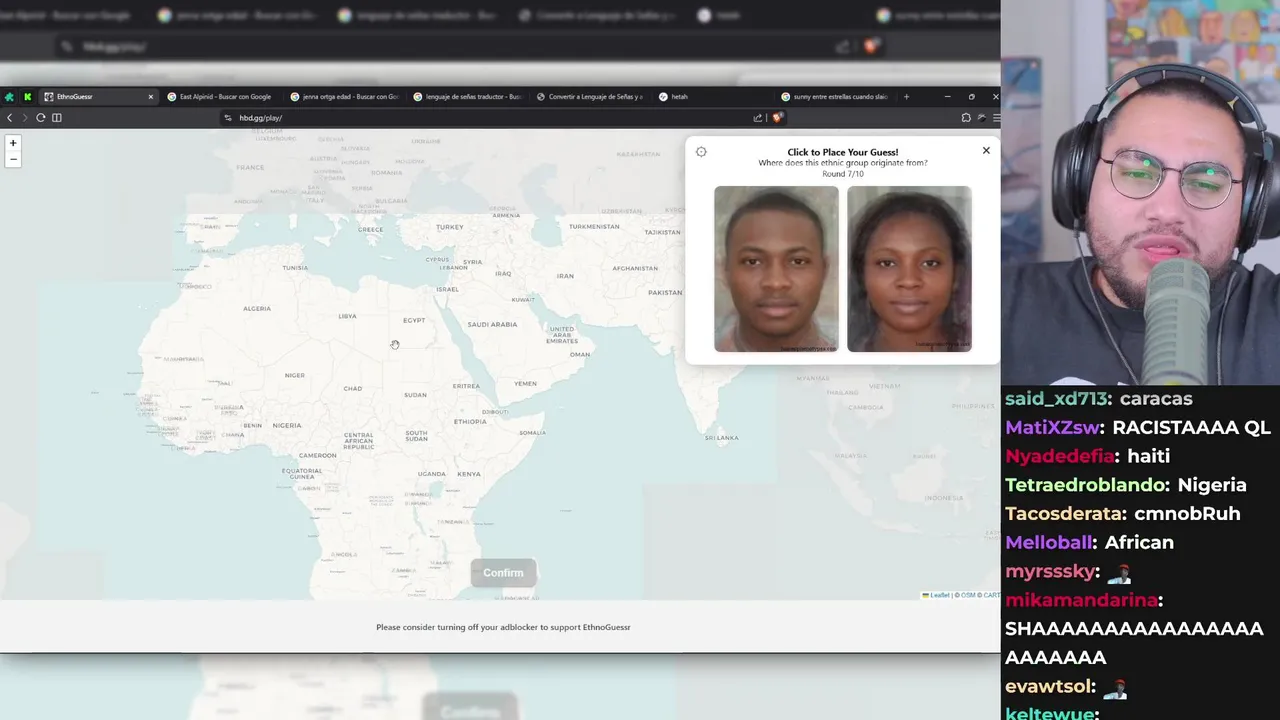Click the Somalia label on the map
The image size is (1280, 720).
(532, 432)
